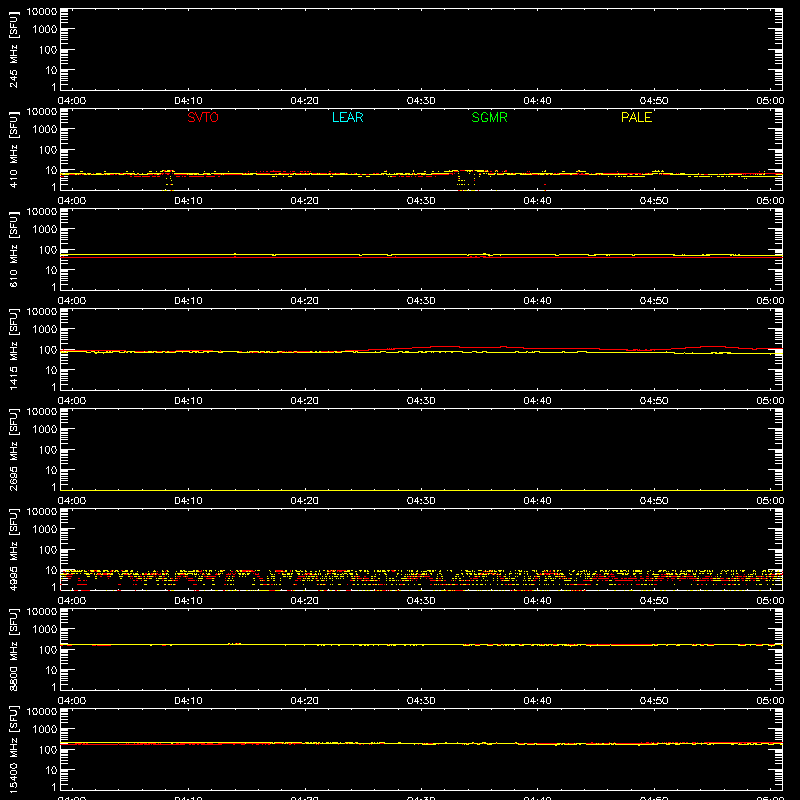The height and width of the screenshot is (800, 800).
Task: Click 04:40 time label under 4995 MHz panel
Action: pyautogui.click(x=537, y=601)
